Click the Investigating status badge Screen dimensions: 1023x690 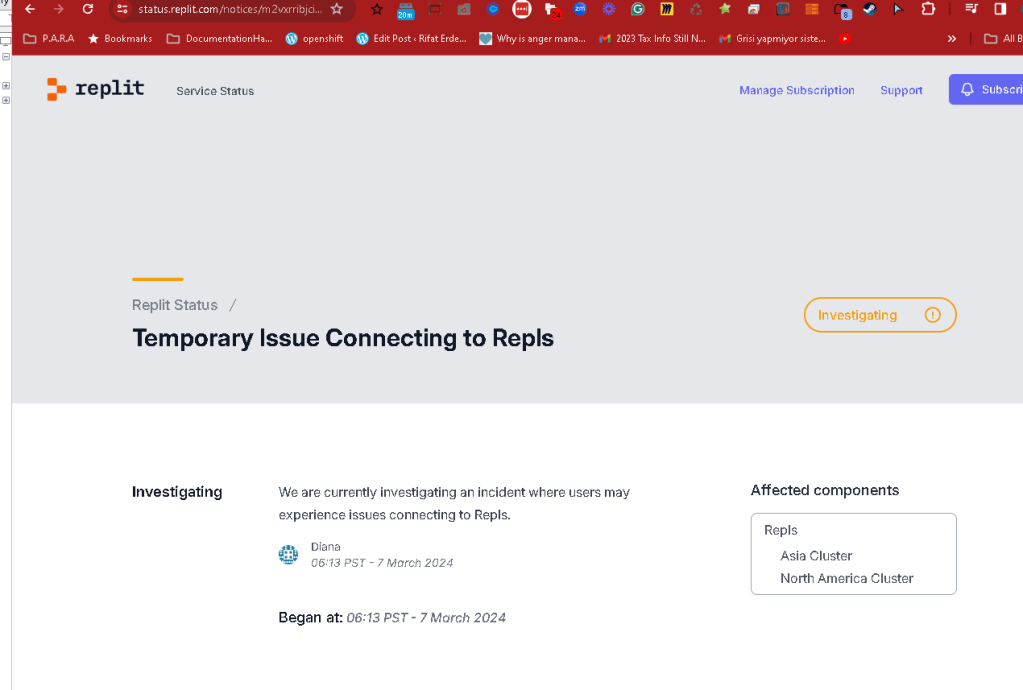coord(879,315)
